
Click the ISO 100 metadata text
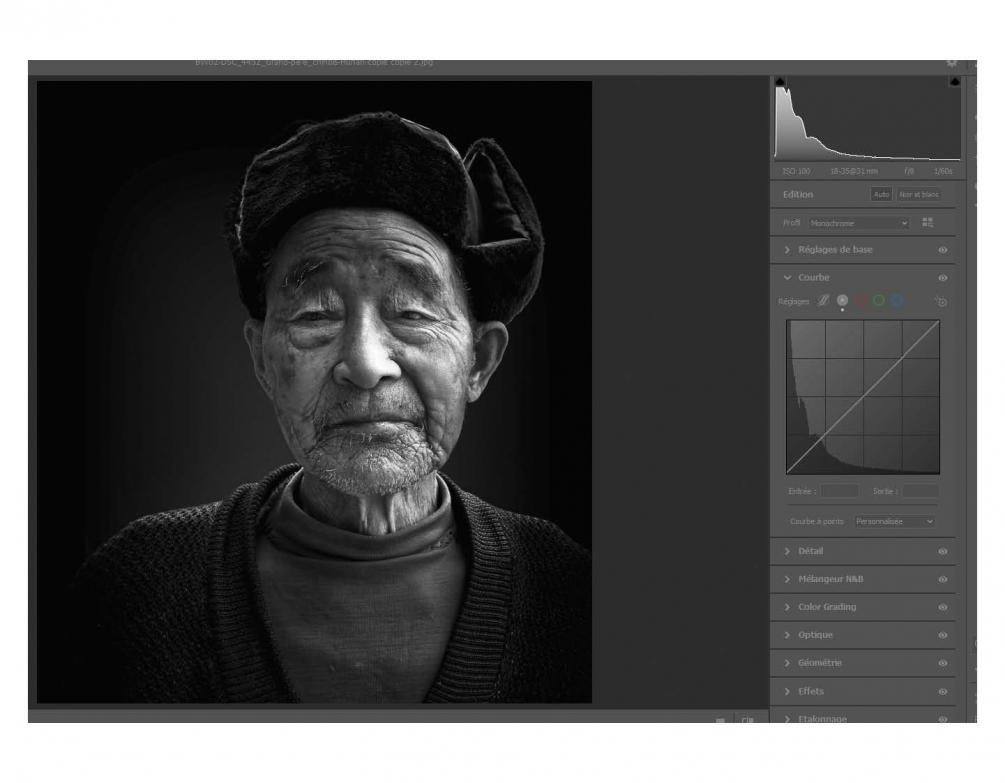click(x=796, y=171)
